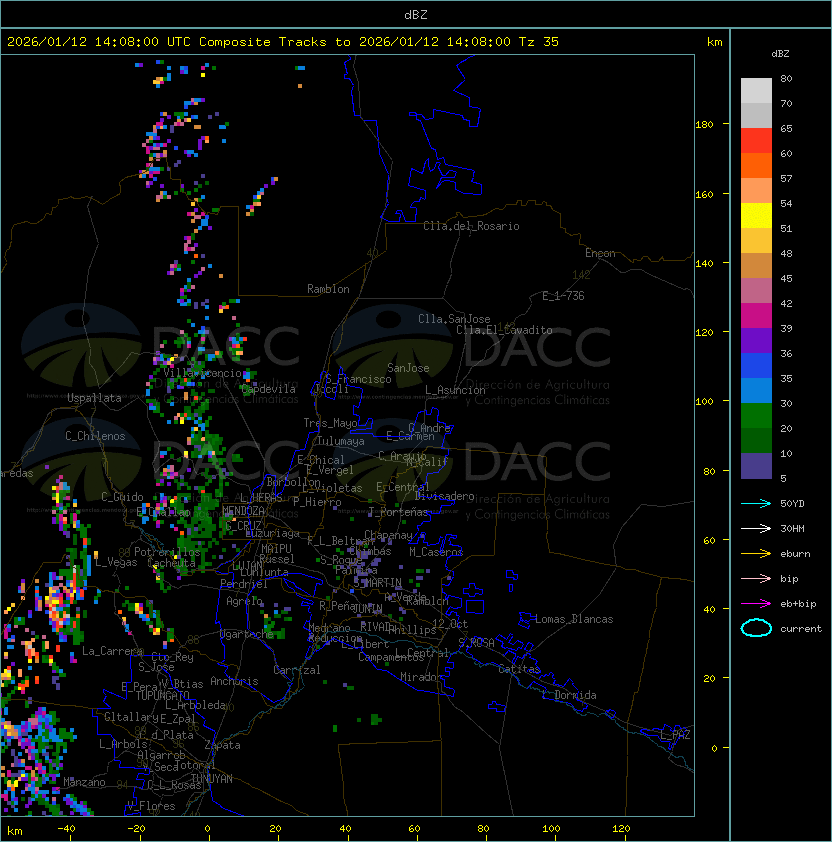Screen dimensions: 832x842
Task: Click the 'Capdevila' map label
Action: 268,389
